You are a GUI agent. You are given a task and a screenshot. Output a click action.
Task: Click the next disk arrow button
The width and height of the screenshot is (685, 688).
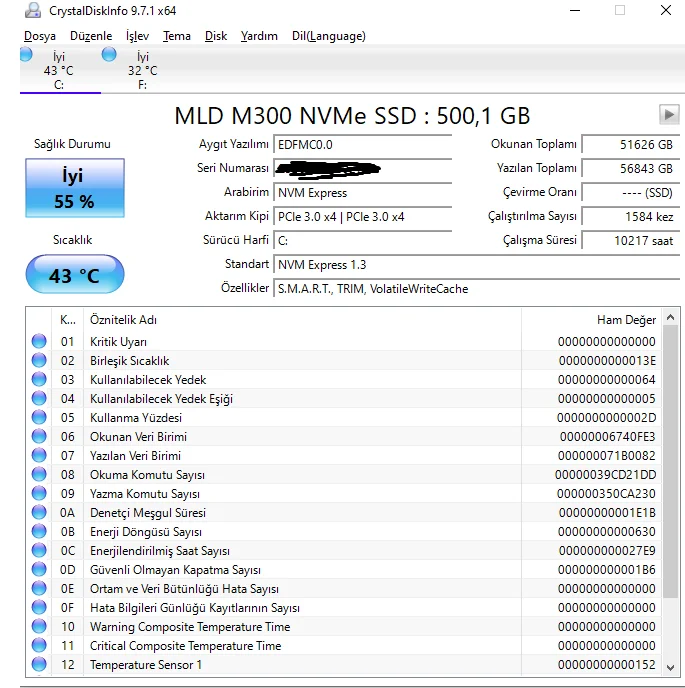pyautogui.click(x=669, y=115)
